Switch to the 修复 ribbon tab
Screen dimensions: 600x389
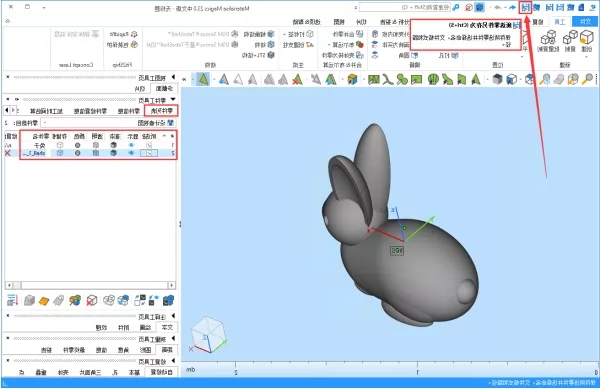click(x=538, y=22)
